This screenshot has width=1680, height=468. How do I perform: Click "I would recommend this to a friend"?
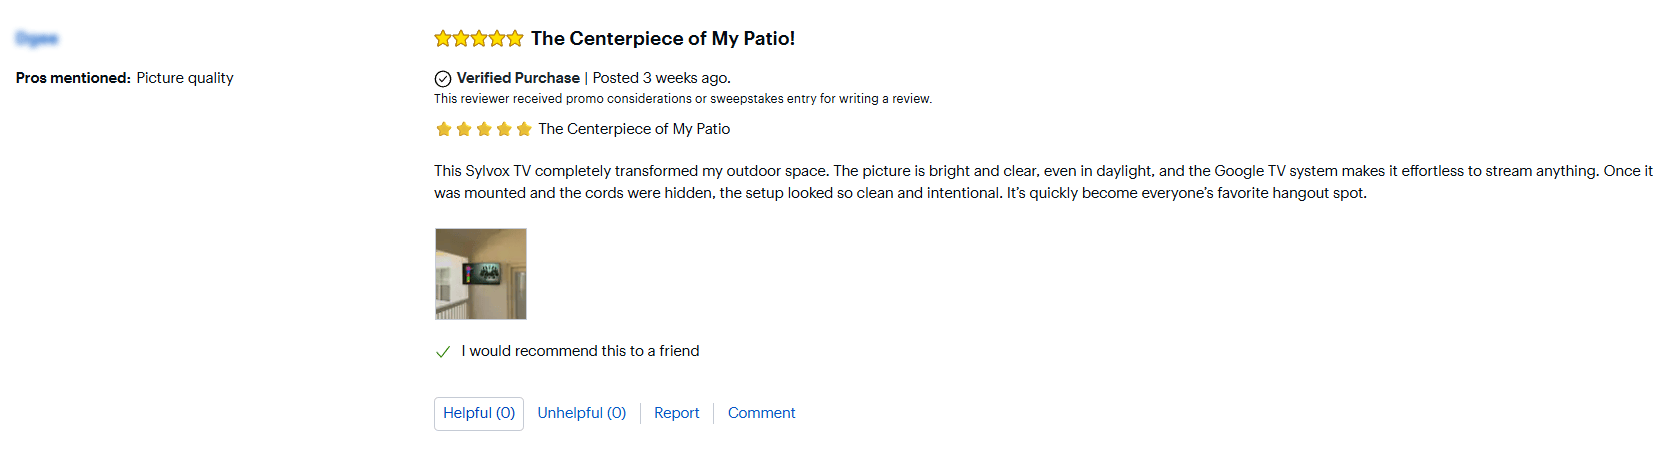click(580, 351)
